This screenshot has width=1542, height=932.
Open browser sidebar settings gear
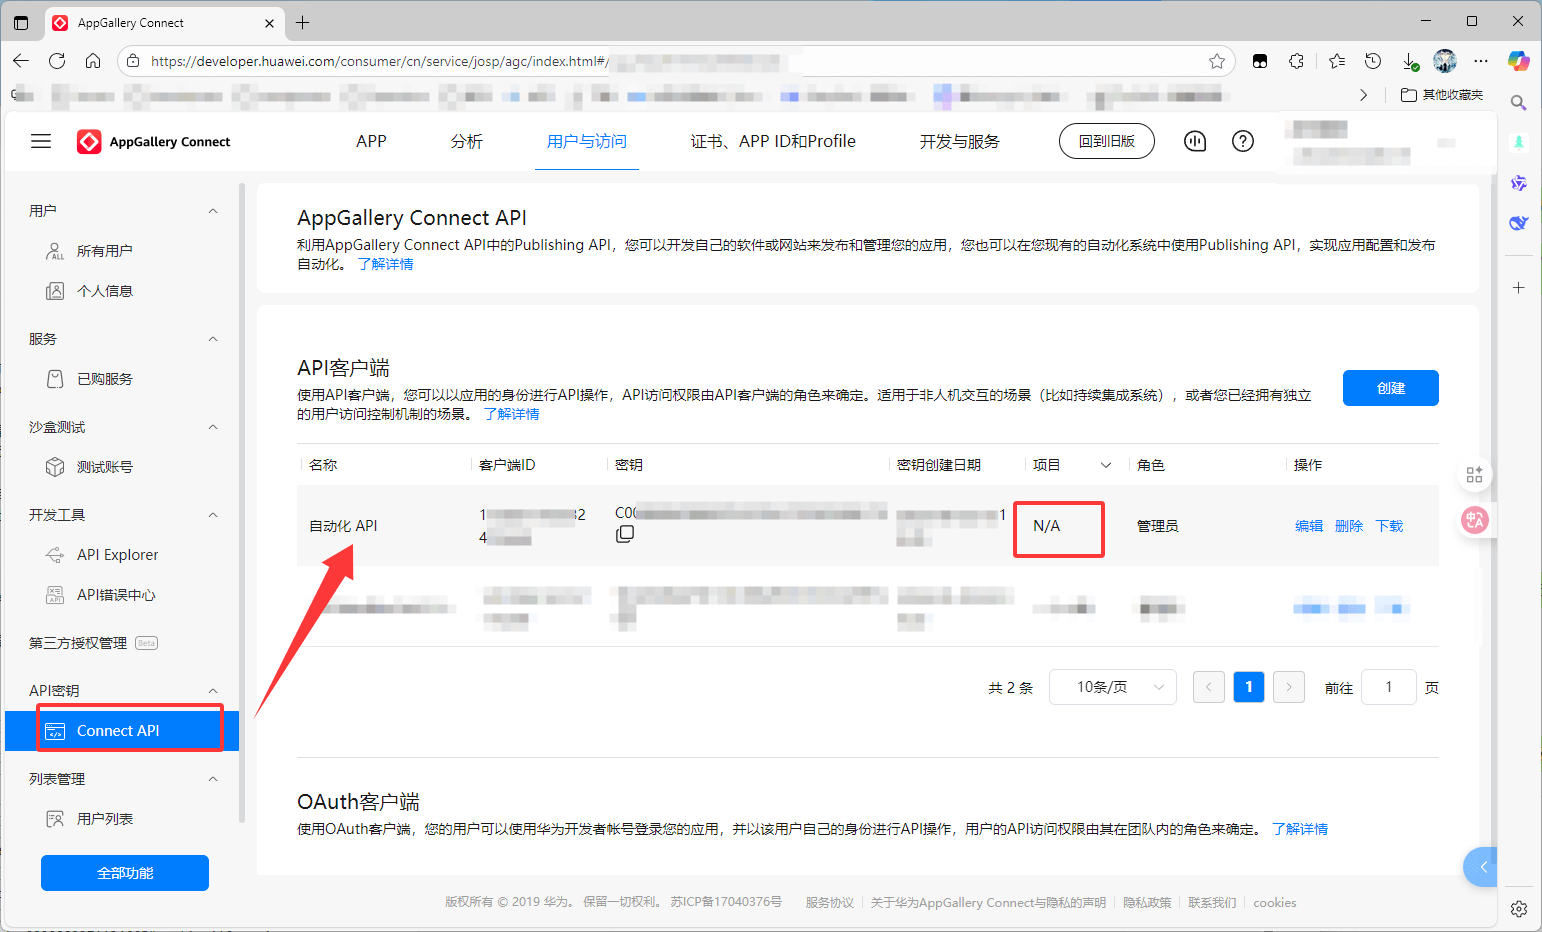[1519, 909]
